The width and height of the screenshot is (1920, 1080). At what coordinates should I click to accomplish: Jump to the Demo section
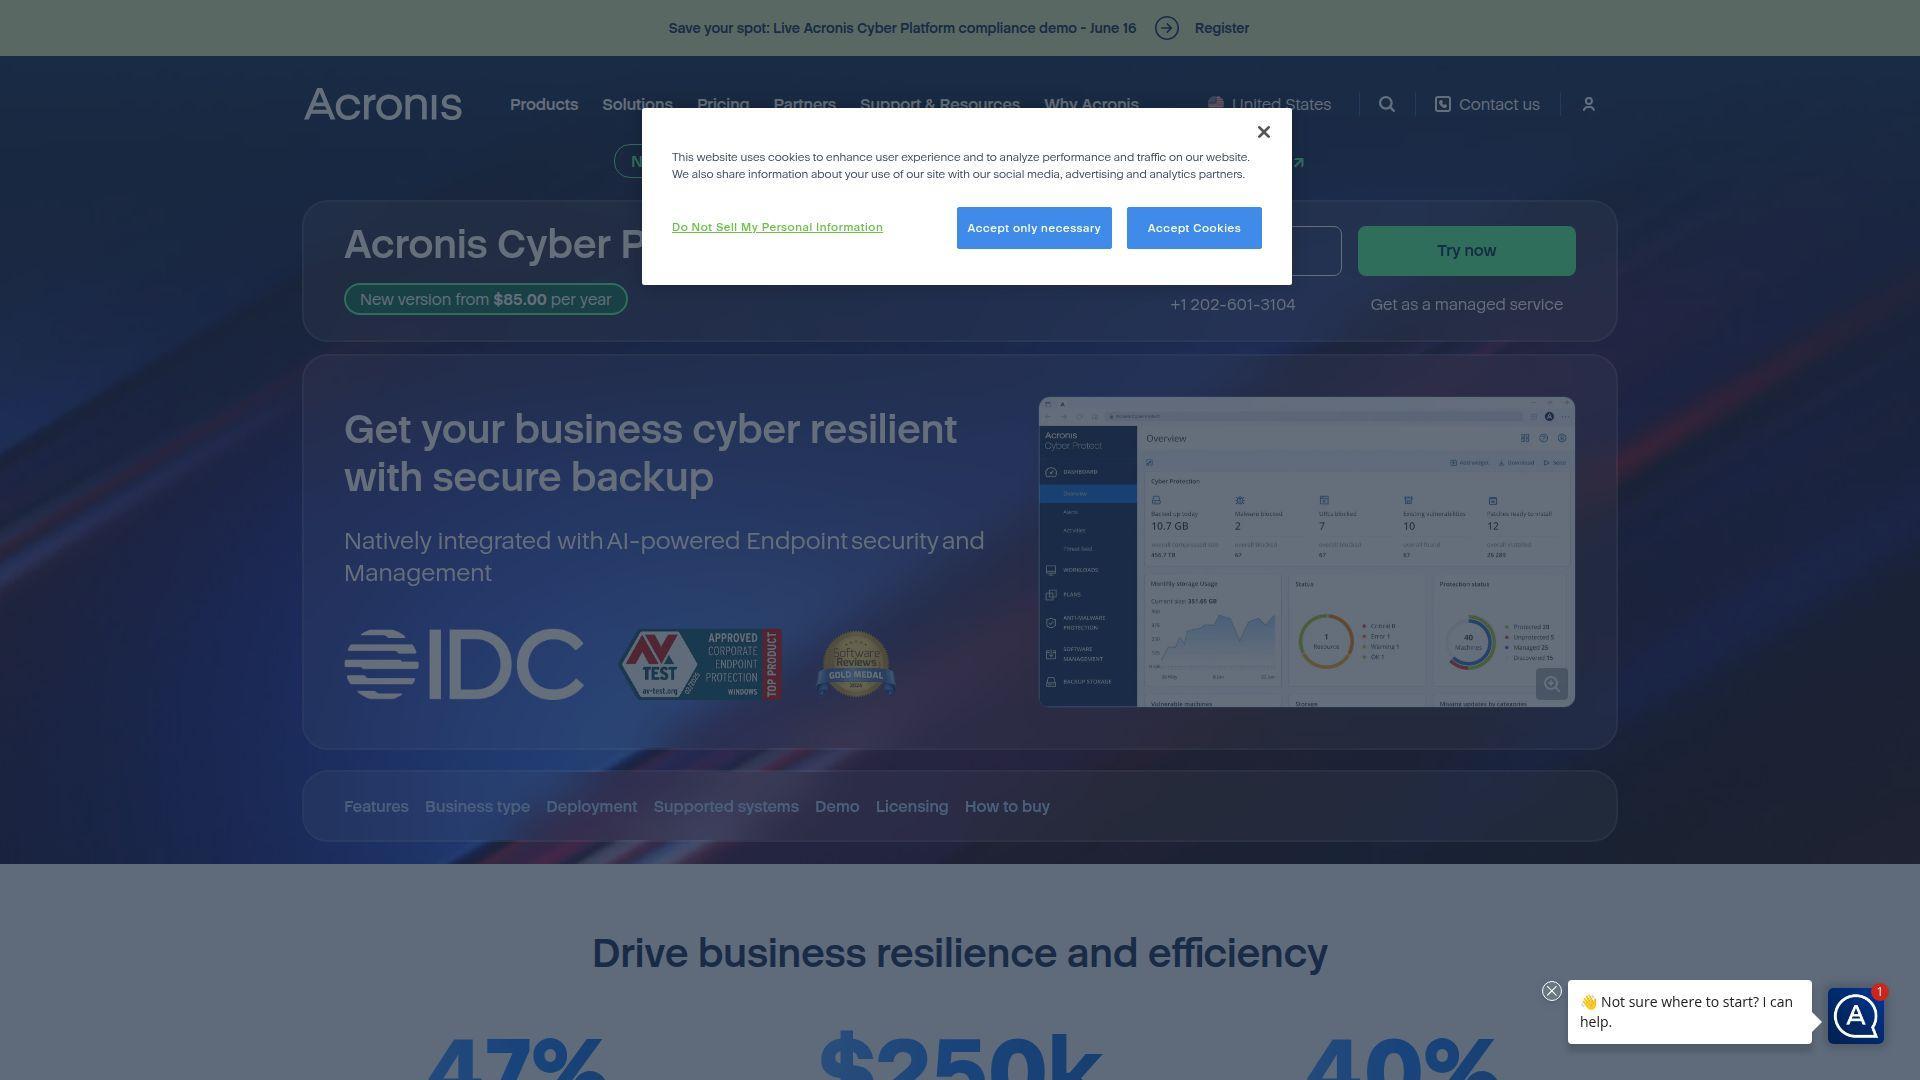point(837,807)
